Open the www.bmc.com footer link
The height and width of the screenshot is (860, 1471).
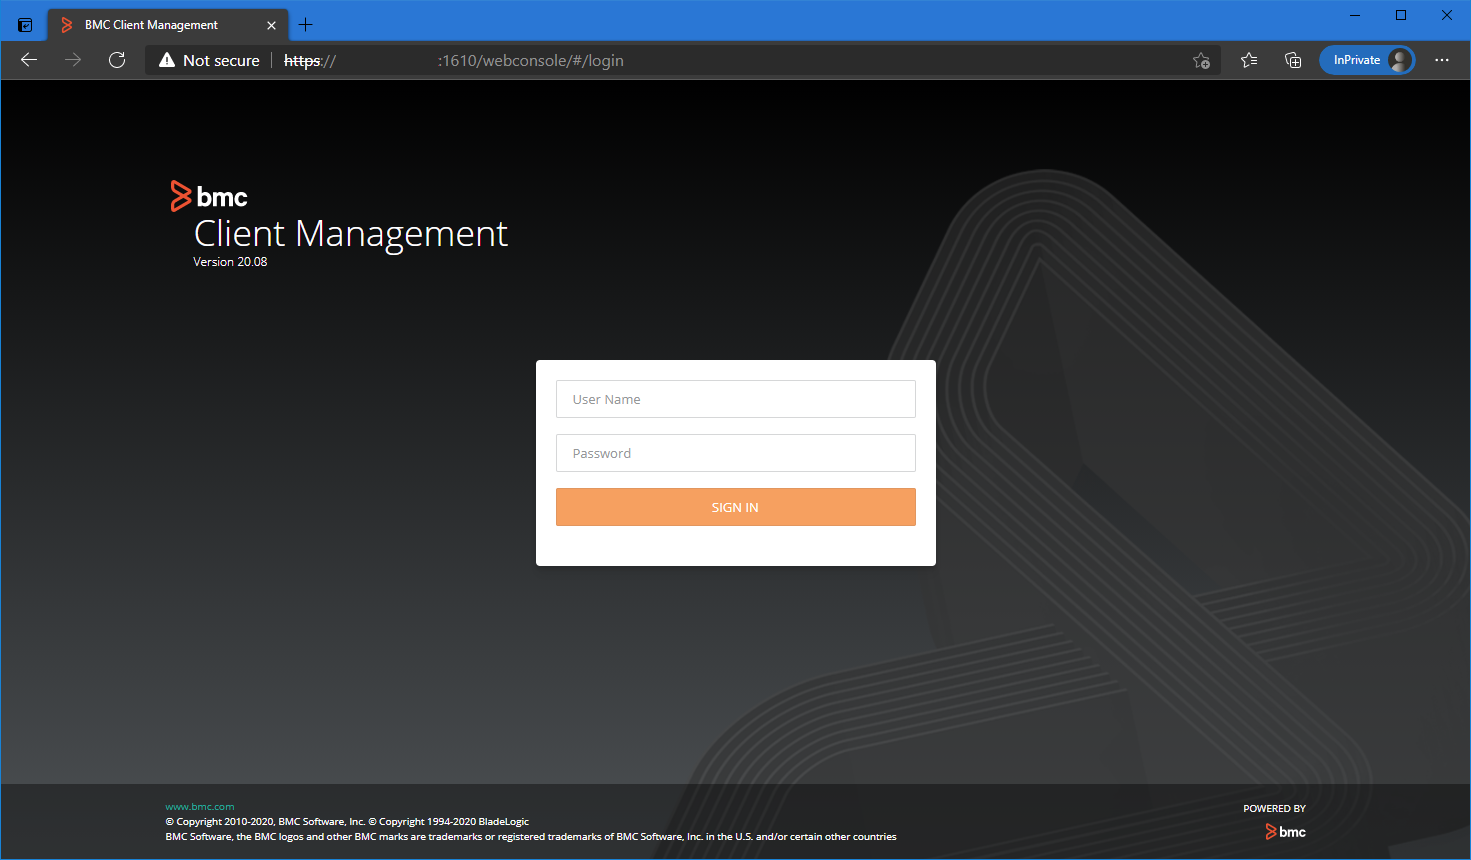[200, 806]
